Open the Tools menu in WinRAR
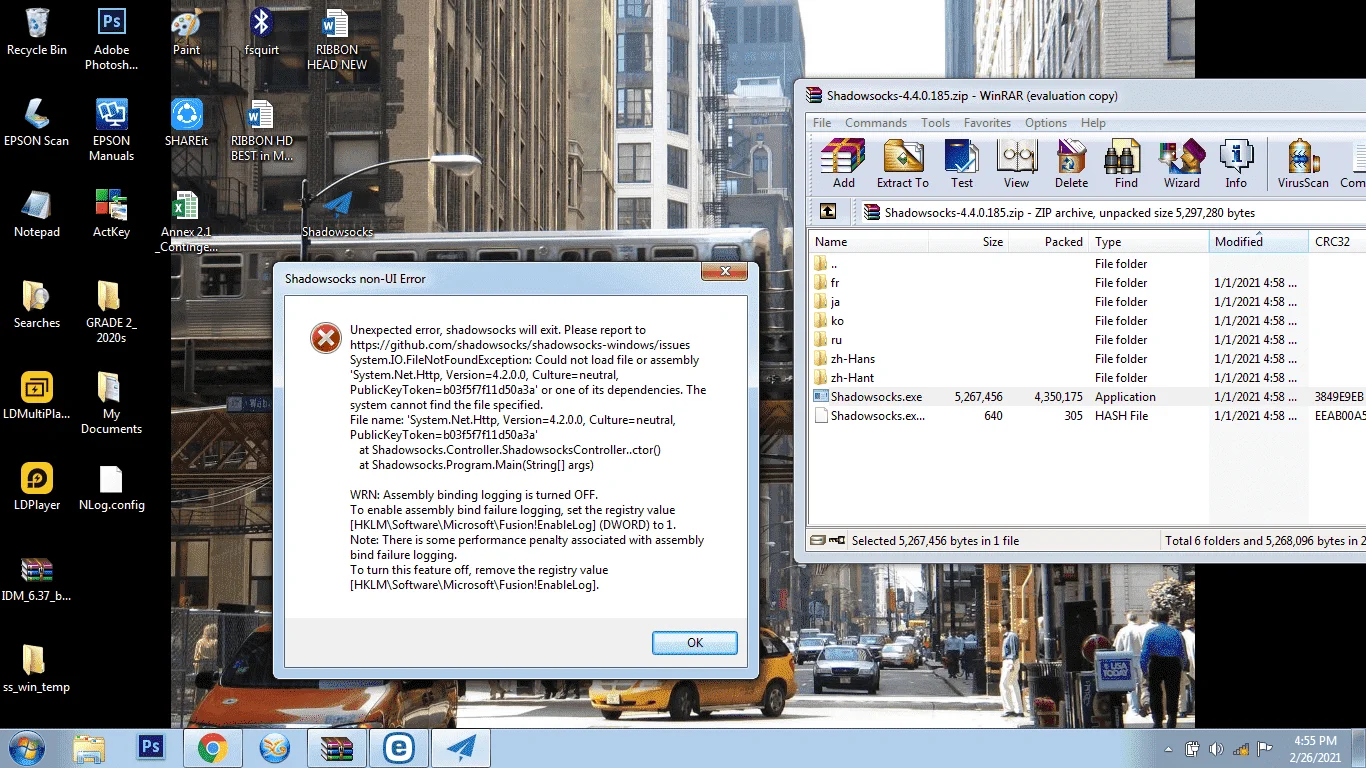 (x=936, y=123)
